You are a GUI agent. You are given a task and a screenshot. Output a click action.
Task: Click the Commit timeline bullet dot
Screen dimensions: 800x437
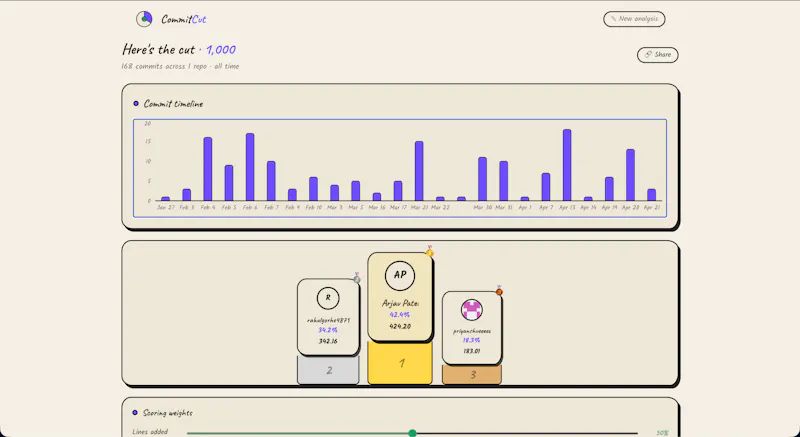pos(136,104)
